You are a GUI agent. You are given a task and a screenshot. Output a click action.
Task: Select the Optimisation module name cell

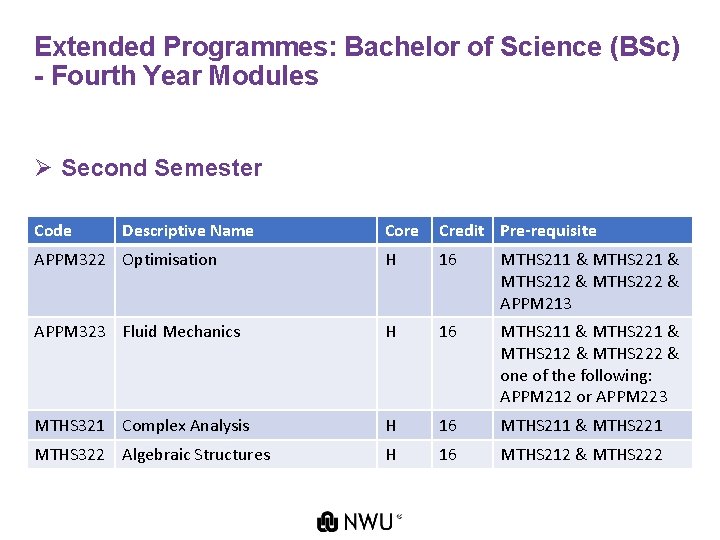[x=246, y=281]
